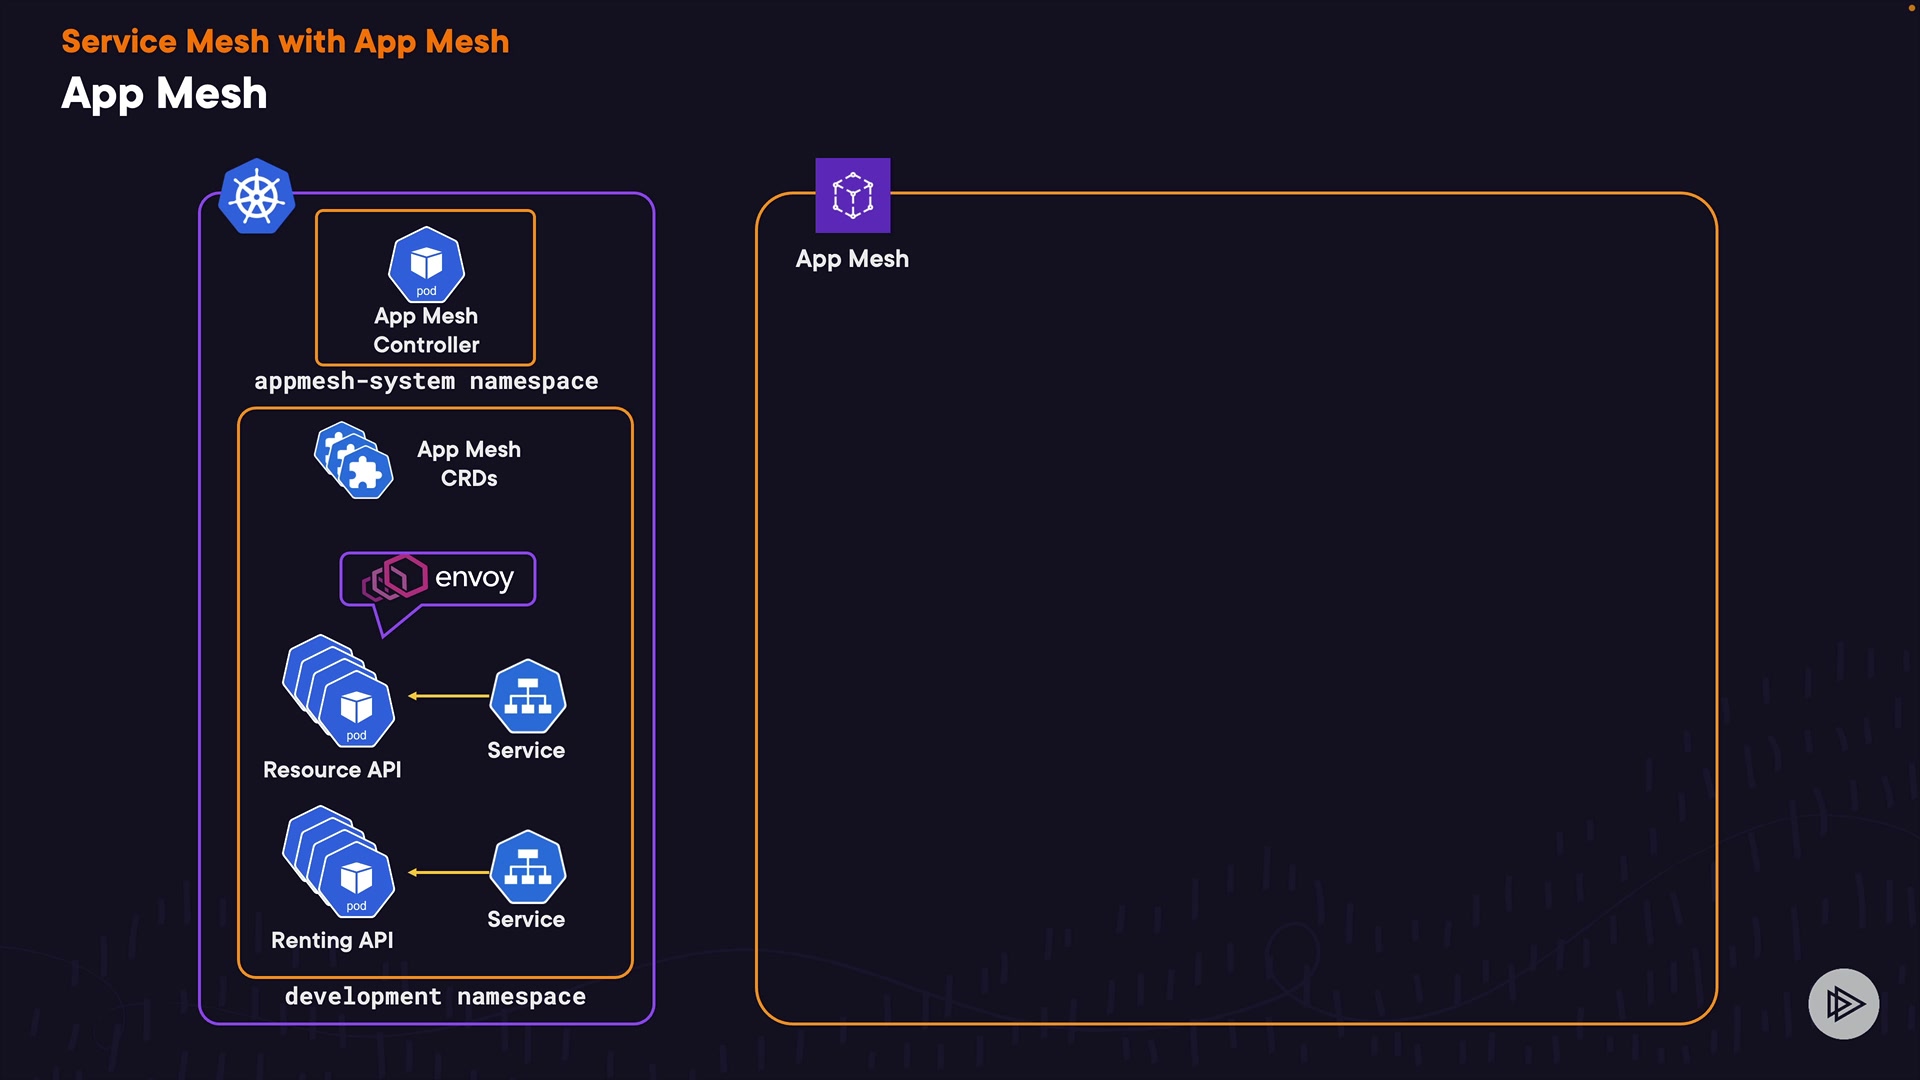Click the App Mesh CRDs puzzle icon
The height and width of the screenshot is (1080, 1920).
click(354, 461)
